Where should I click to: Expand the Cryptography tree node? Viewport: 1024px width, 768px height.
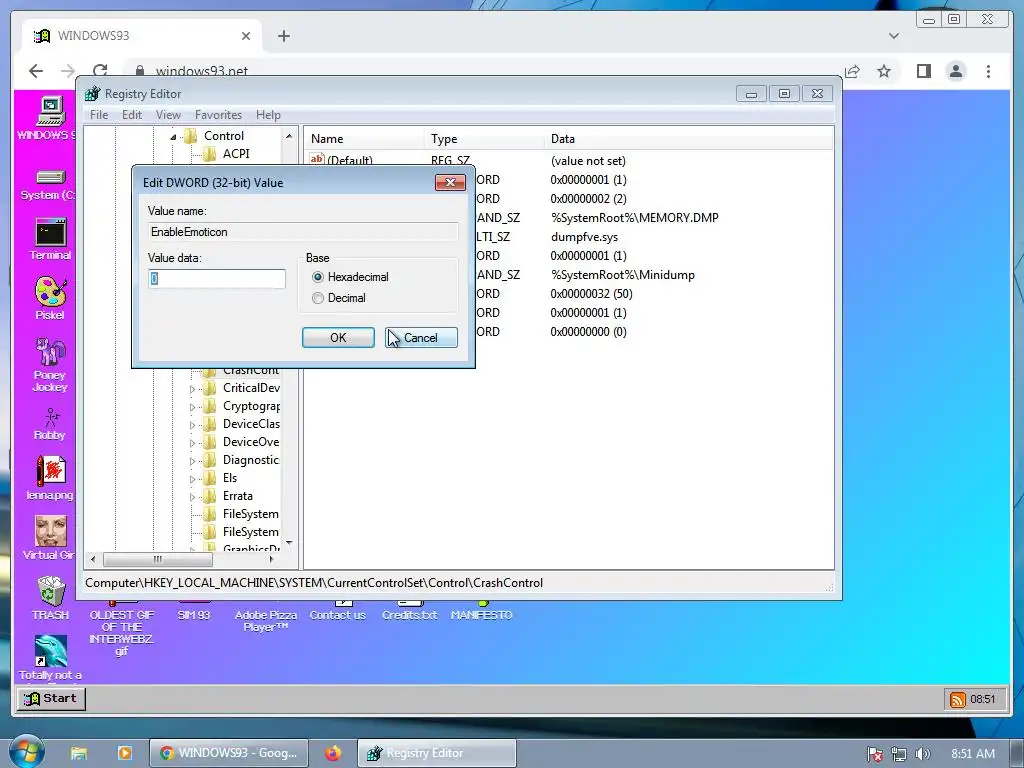[192, 407]
